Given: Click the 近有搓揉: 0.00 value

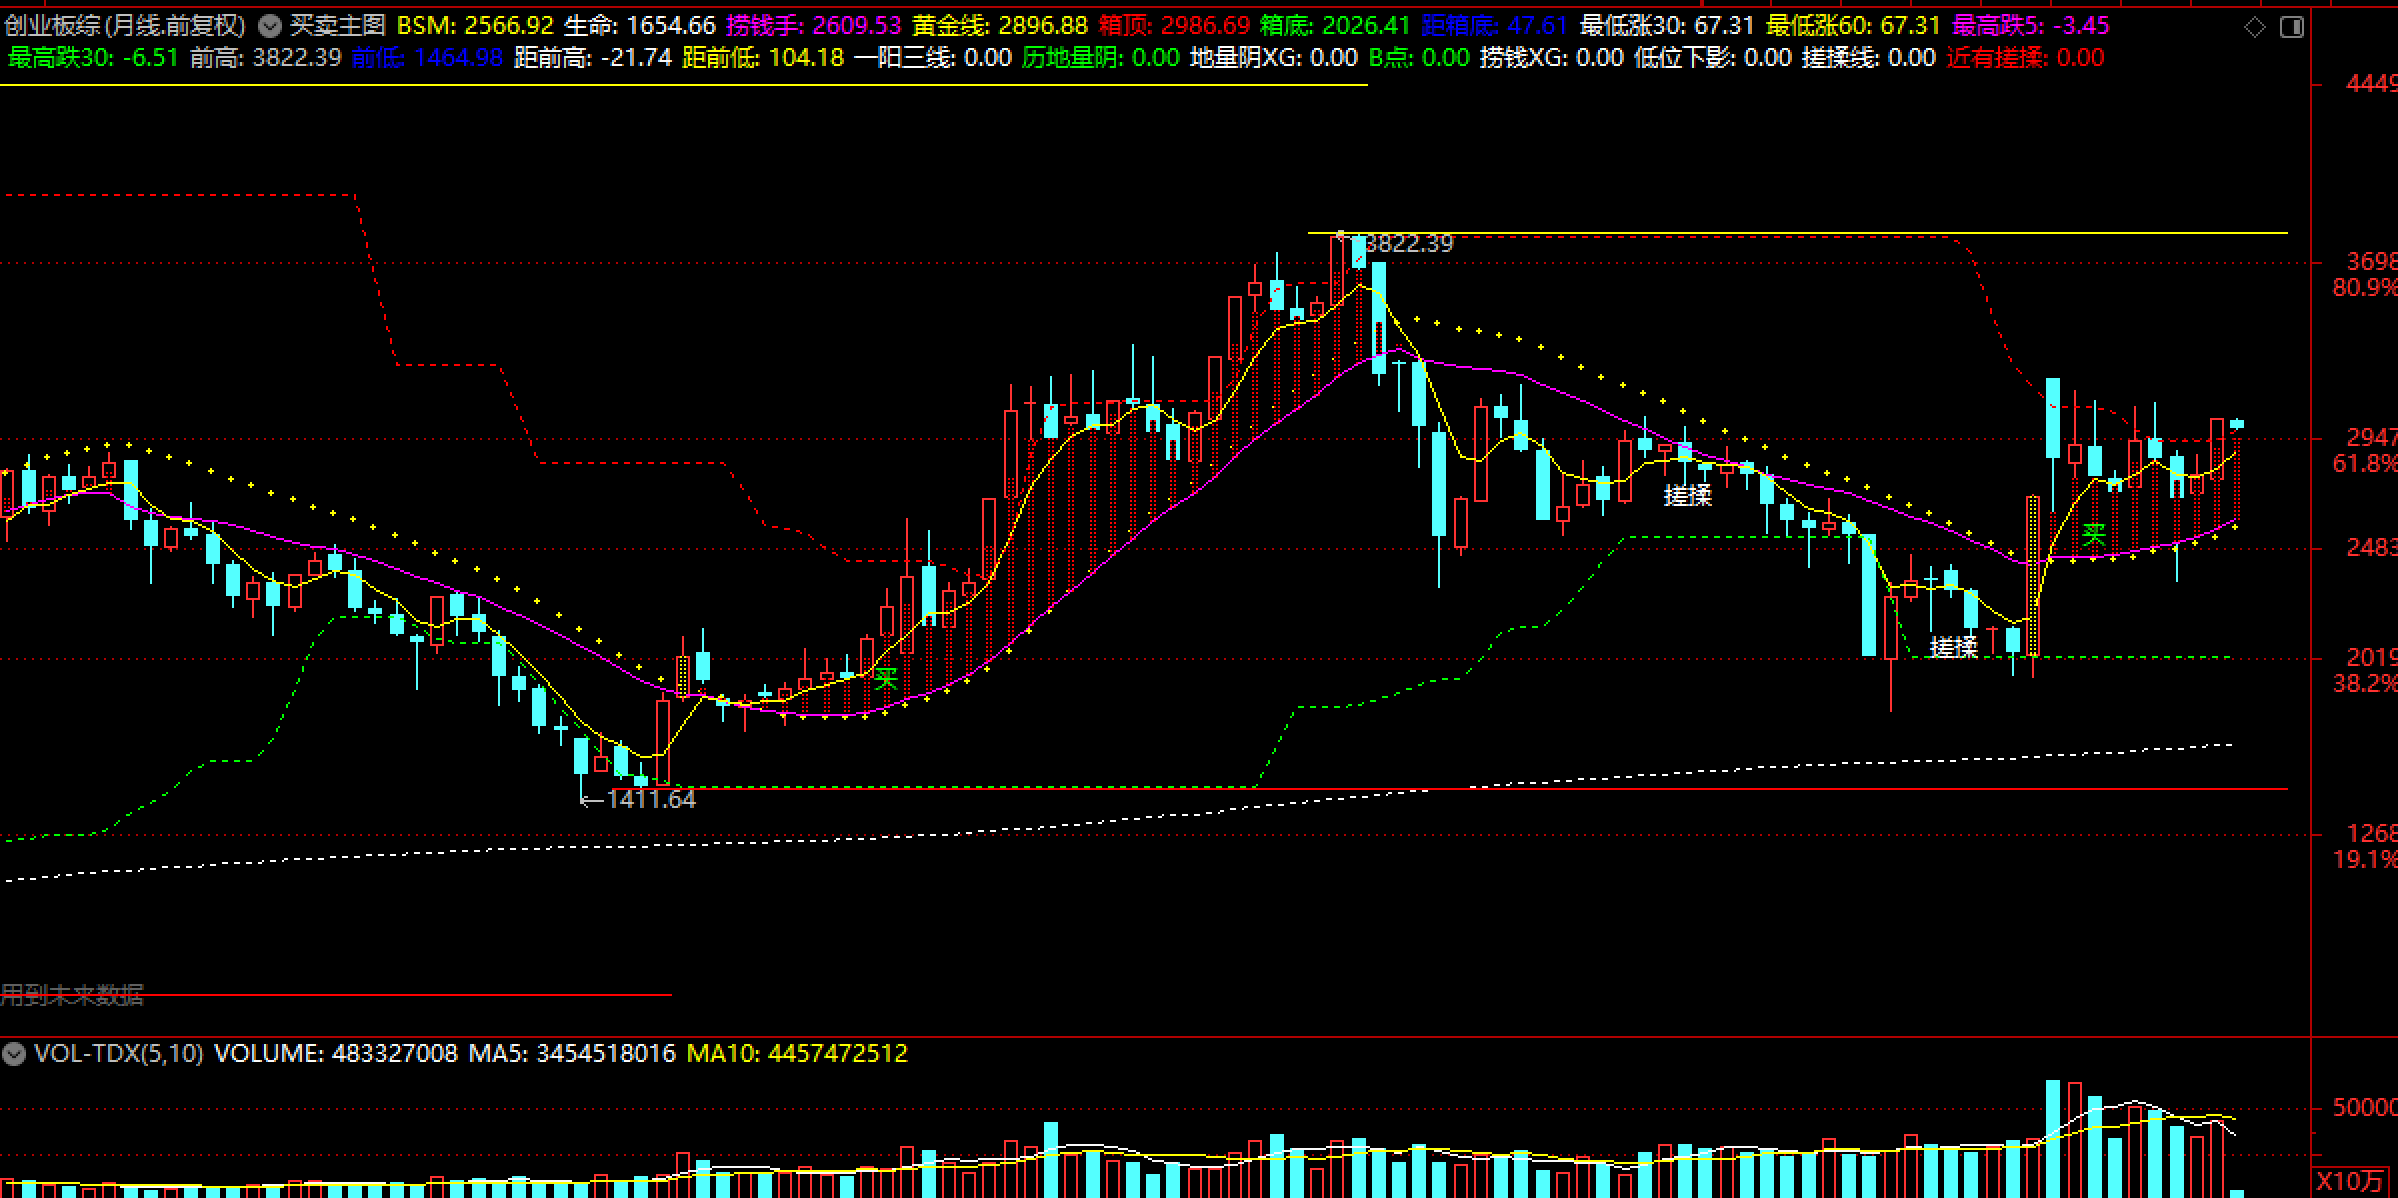Looking at the screenshot, I should [2026, 57].
